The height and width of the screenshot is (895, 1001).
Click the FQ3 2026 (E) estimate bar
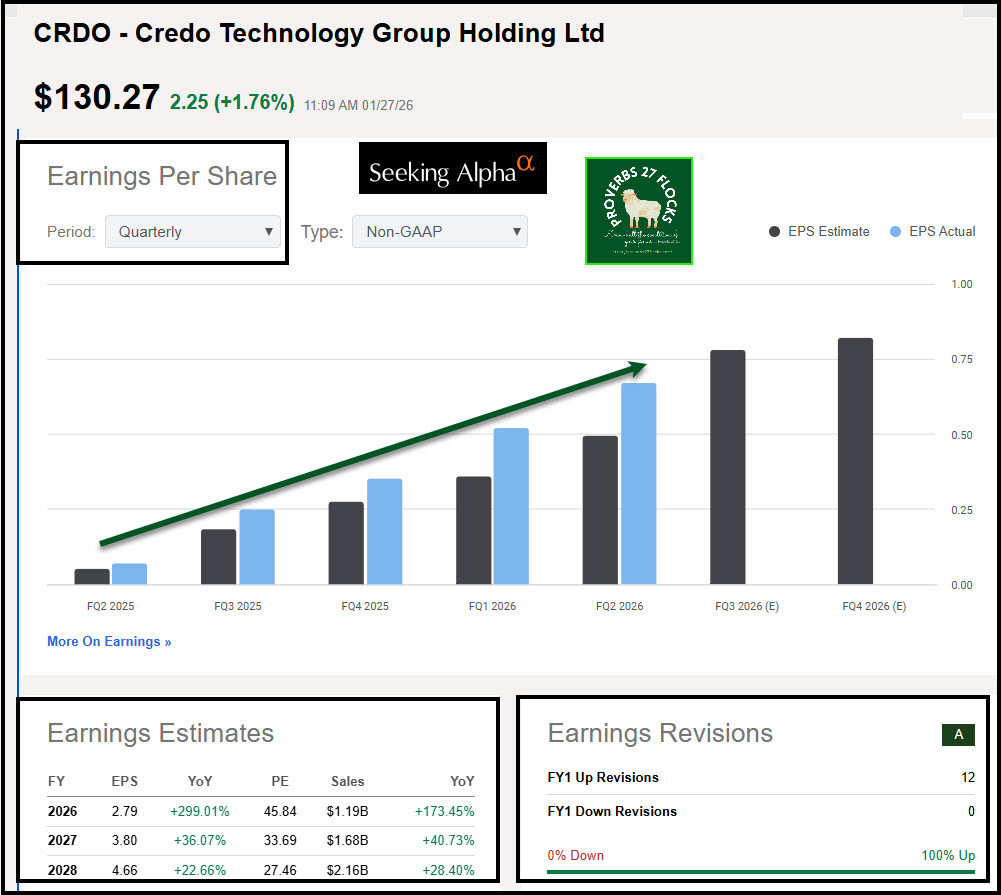coord(727,467)
